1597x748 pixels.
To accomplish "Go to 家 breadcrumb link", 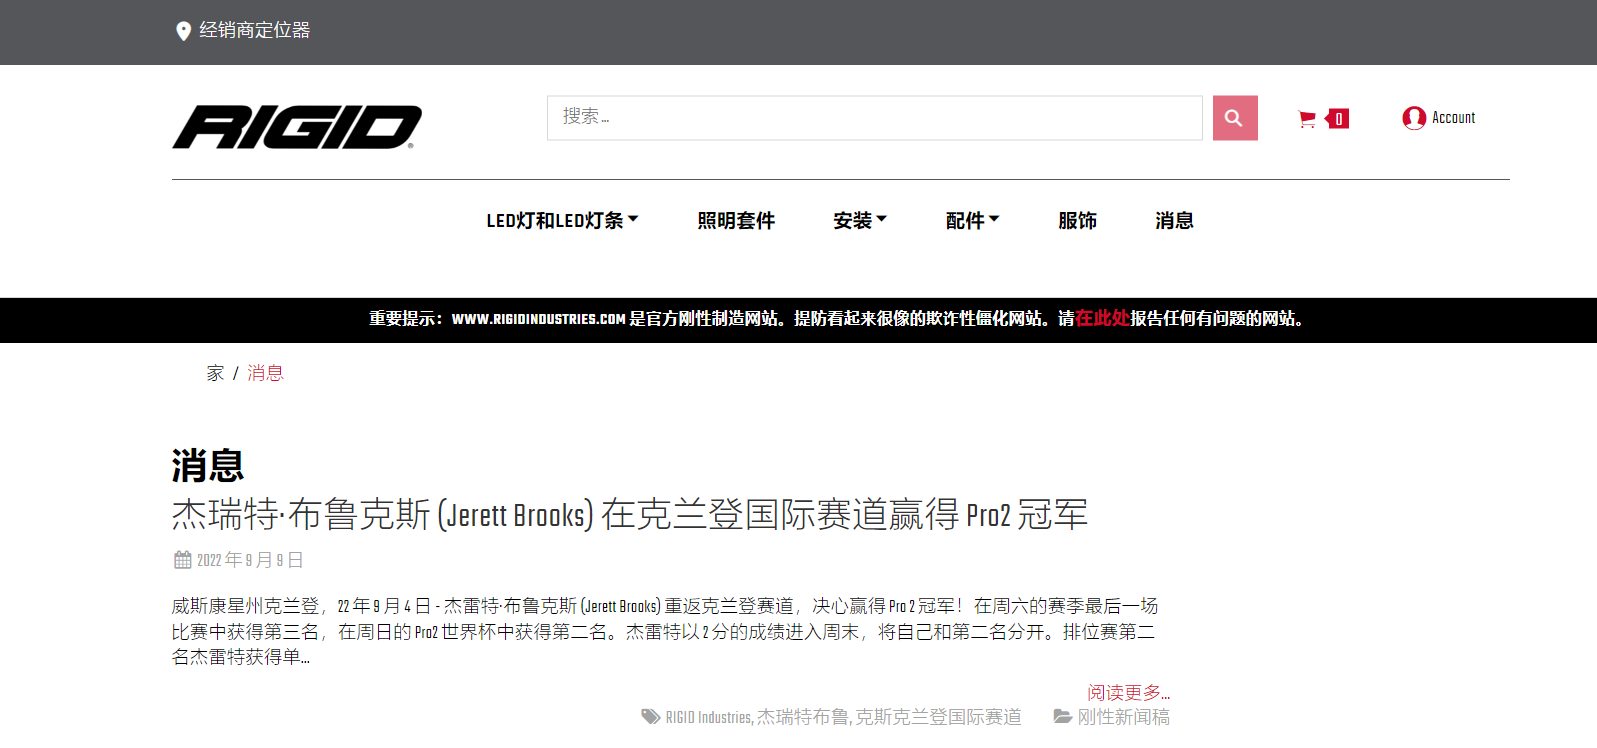I will pos(215,373).
